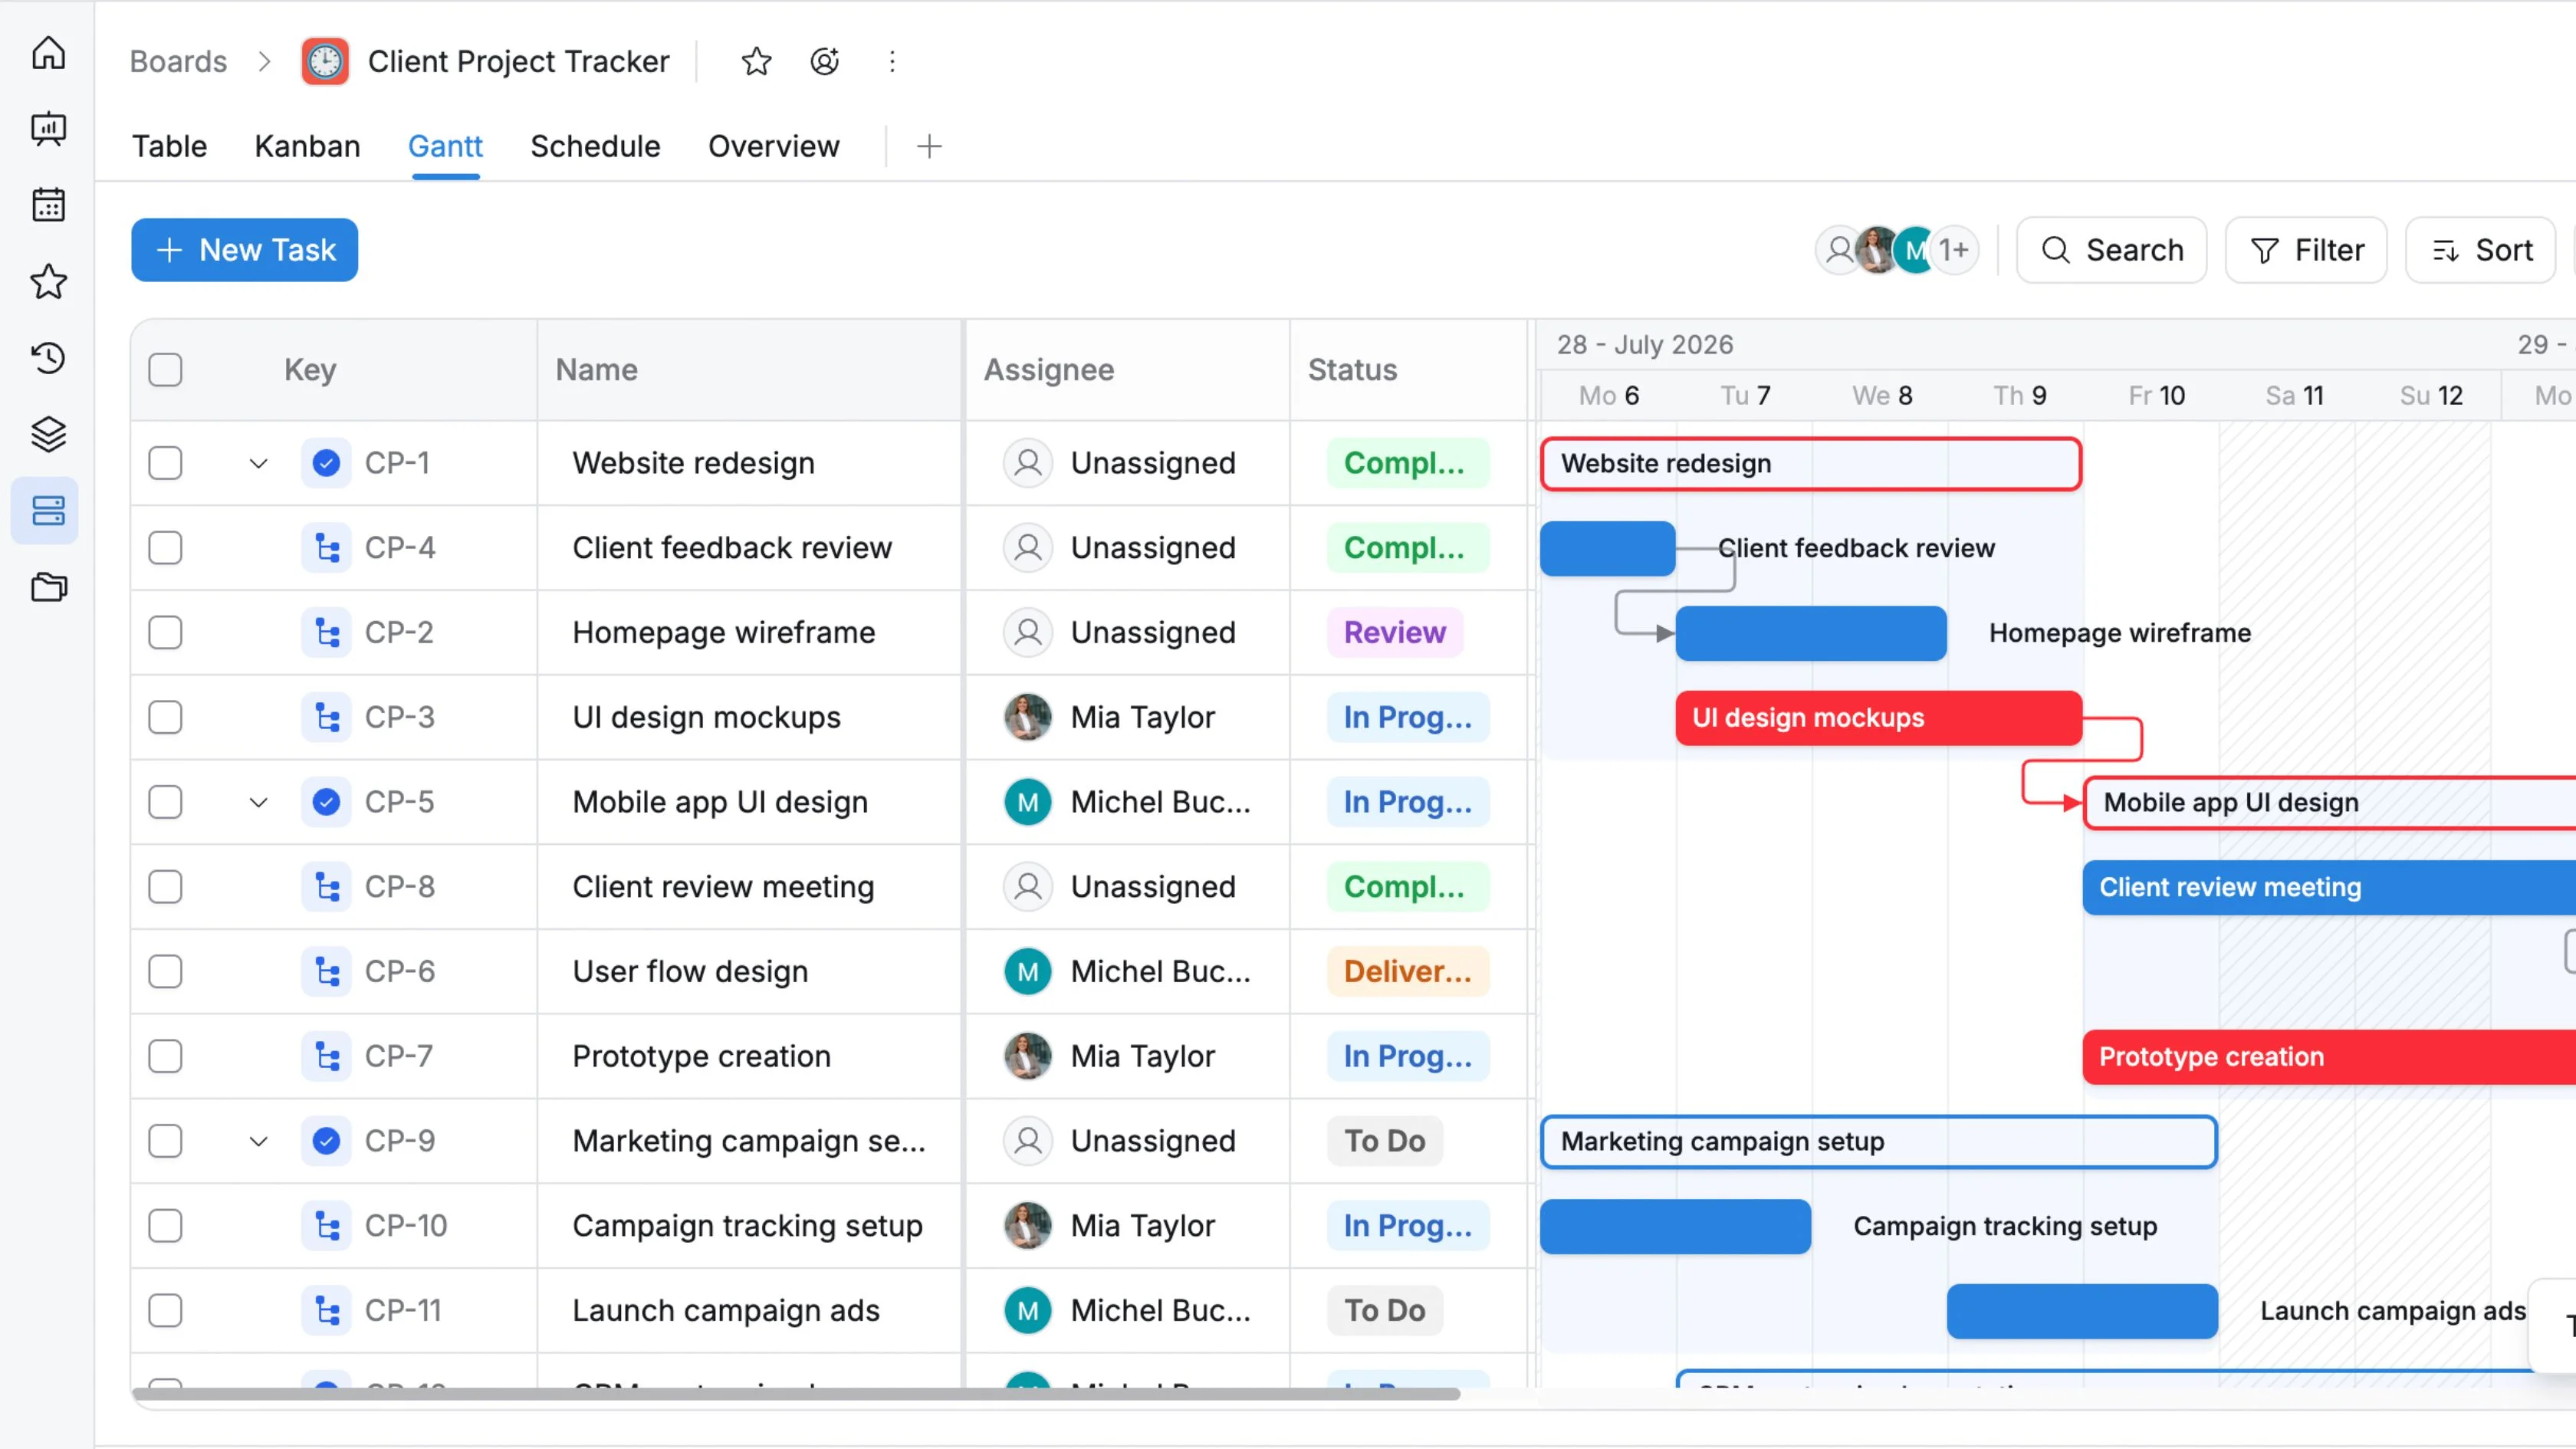Click the 1+ members avatar badge
The width and height of the screenshot is (2576, 1449).
[x=1953, y=249]
